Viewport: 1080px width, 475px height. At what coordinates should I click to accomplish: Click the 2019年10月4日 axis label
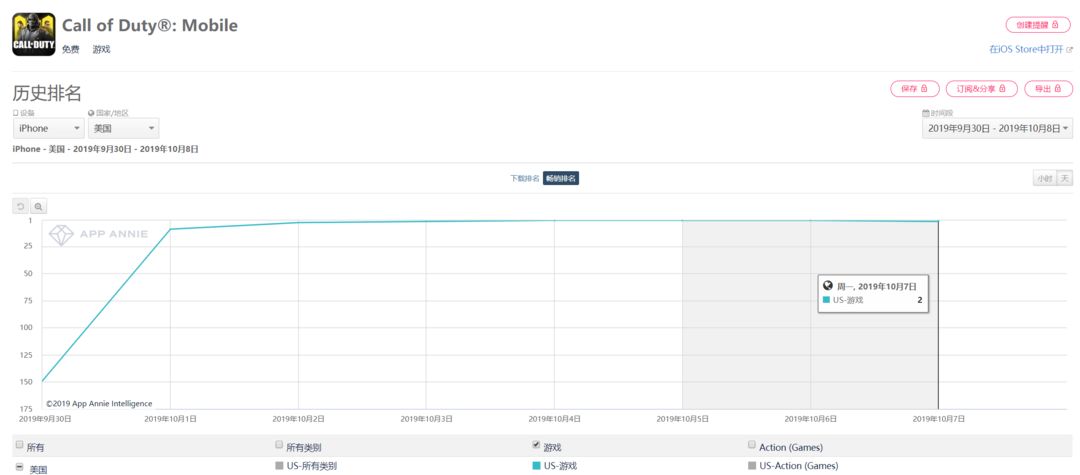click(554, 418)
